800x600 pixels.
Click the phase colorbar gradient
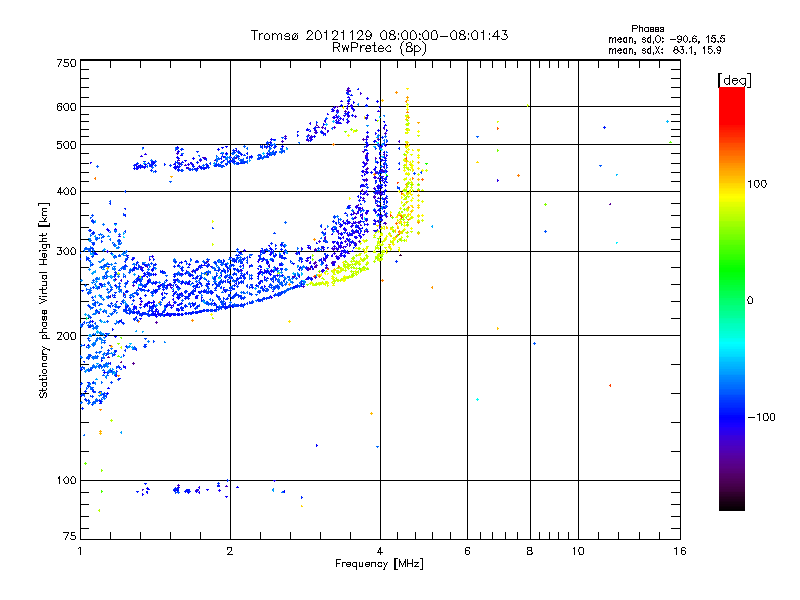732,298
